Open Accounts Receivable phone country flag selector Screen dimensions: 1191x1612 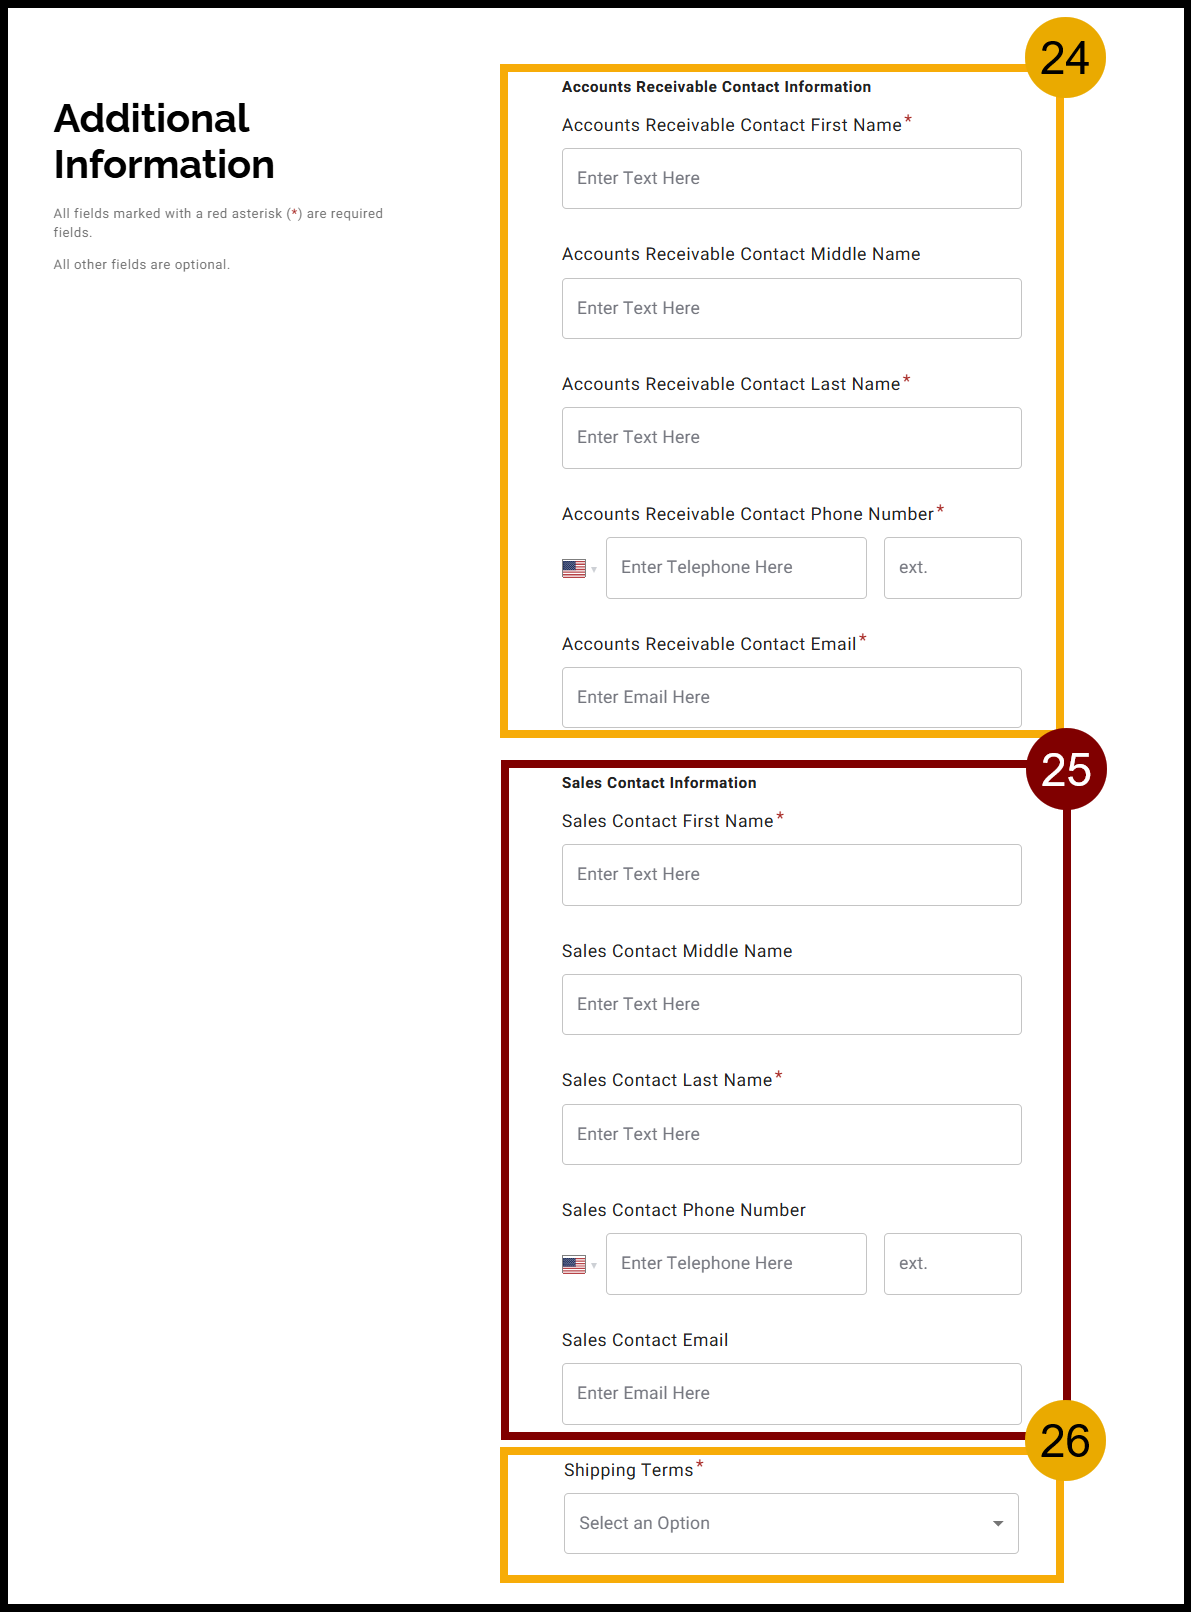coord(579,569)
